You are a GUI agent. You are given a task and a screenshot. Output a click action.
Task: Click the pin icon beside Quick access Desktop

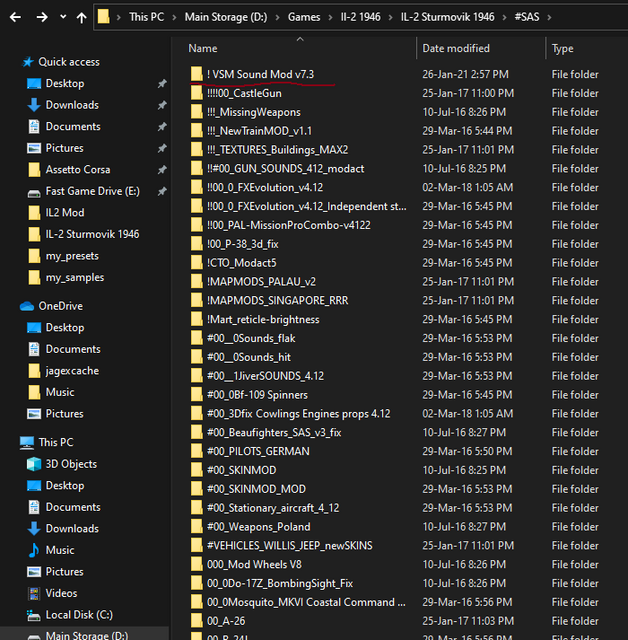tap(162, 84)
